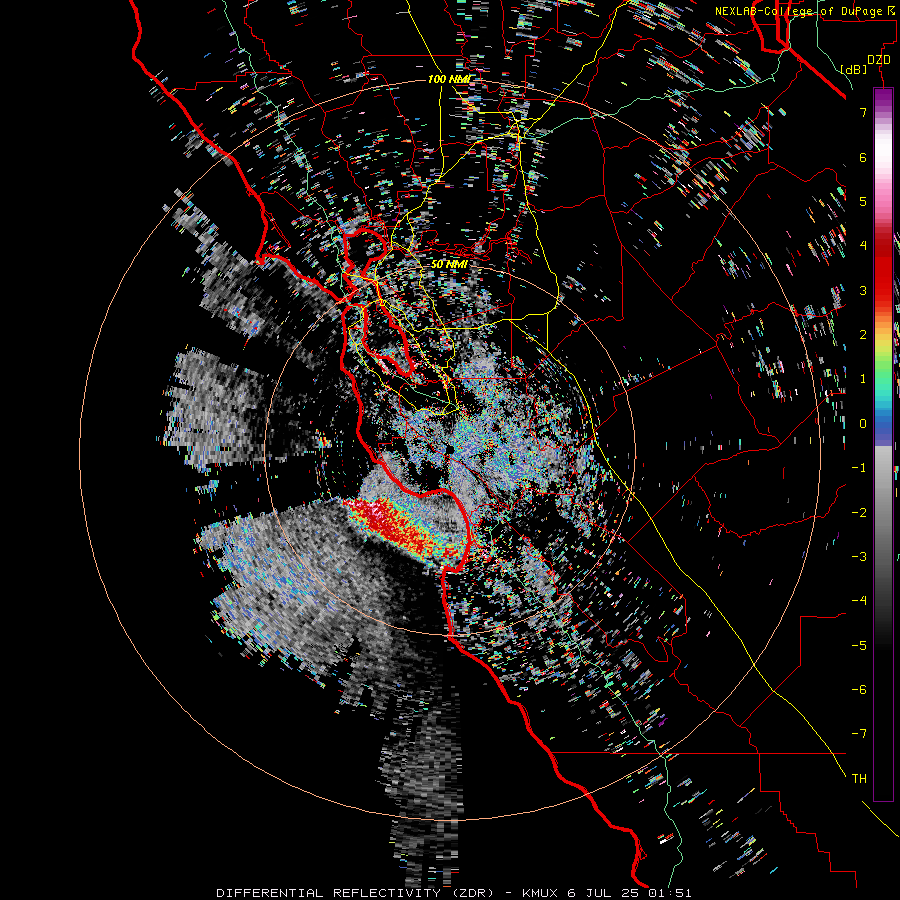
Task: Click the NEXLAB-College of DuPage label
Action: (800, 11)
